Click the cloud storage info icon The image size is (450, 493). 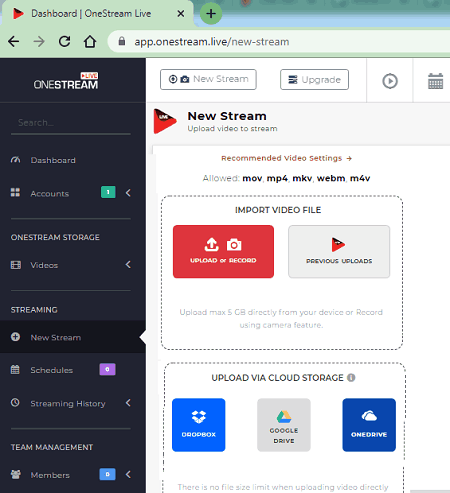pos(351,378)
